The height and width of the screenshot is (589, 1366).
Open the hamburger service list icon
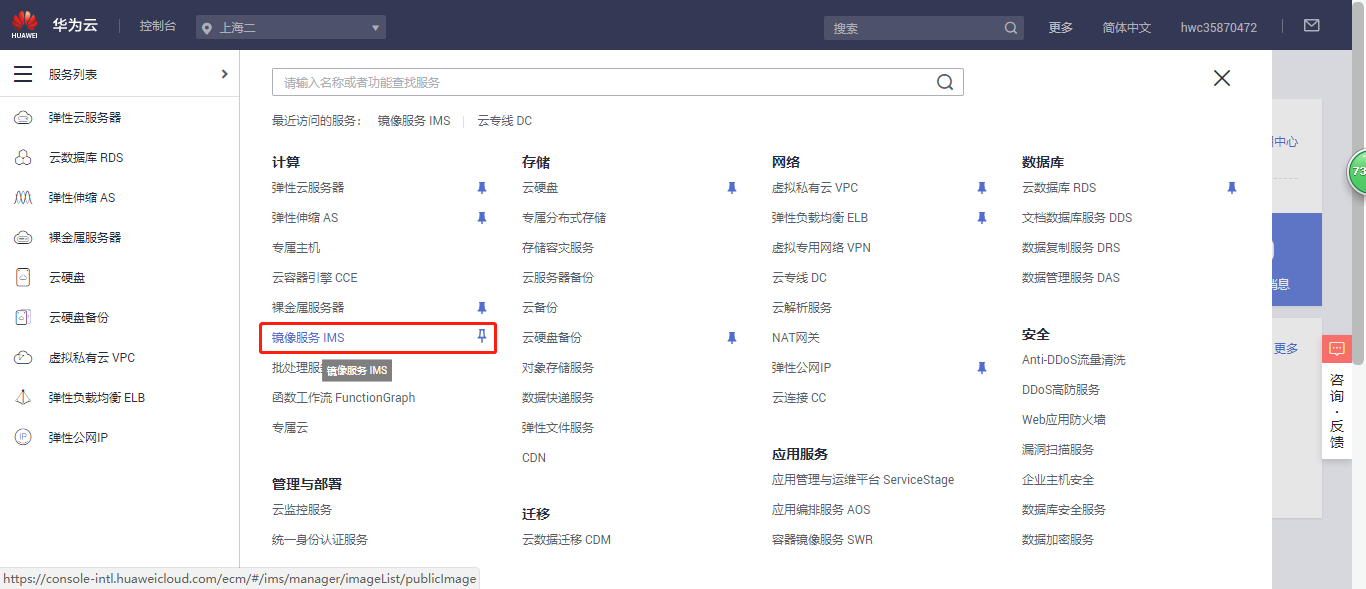pos(23,74)
